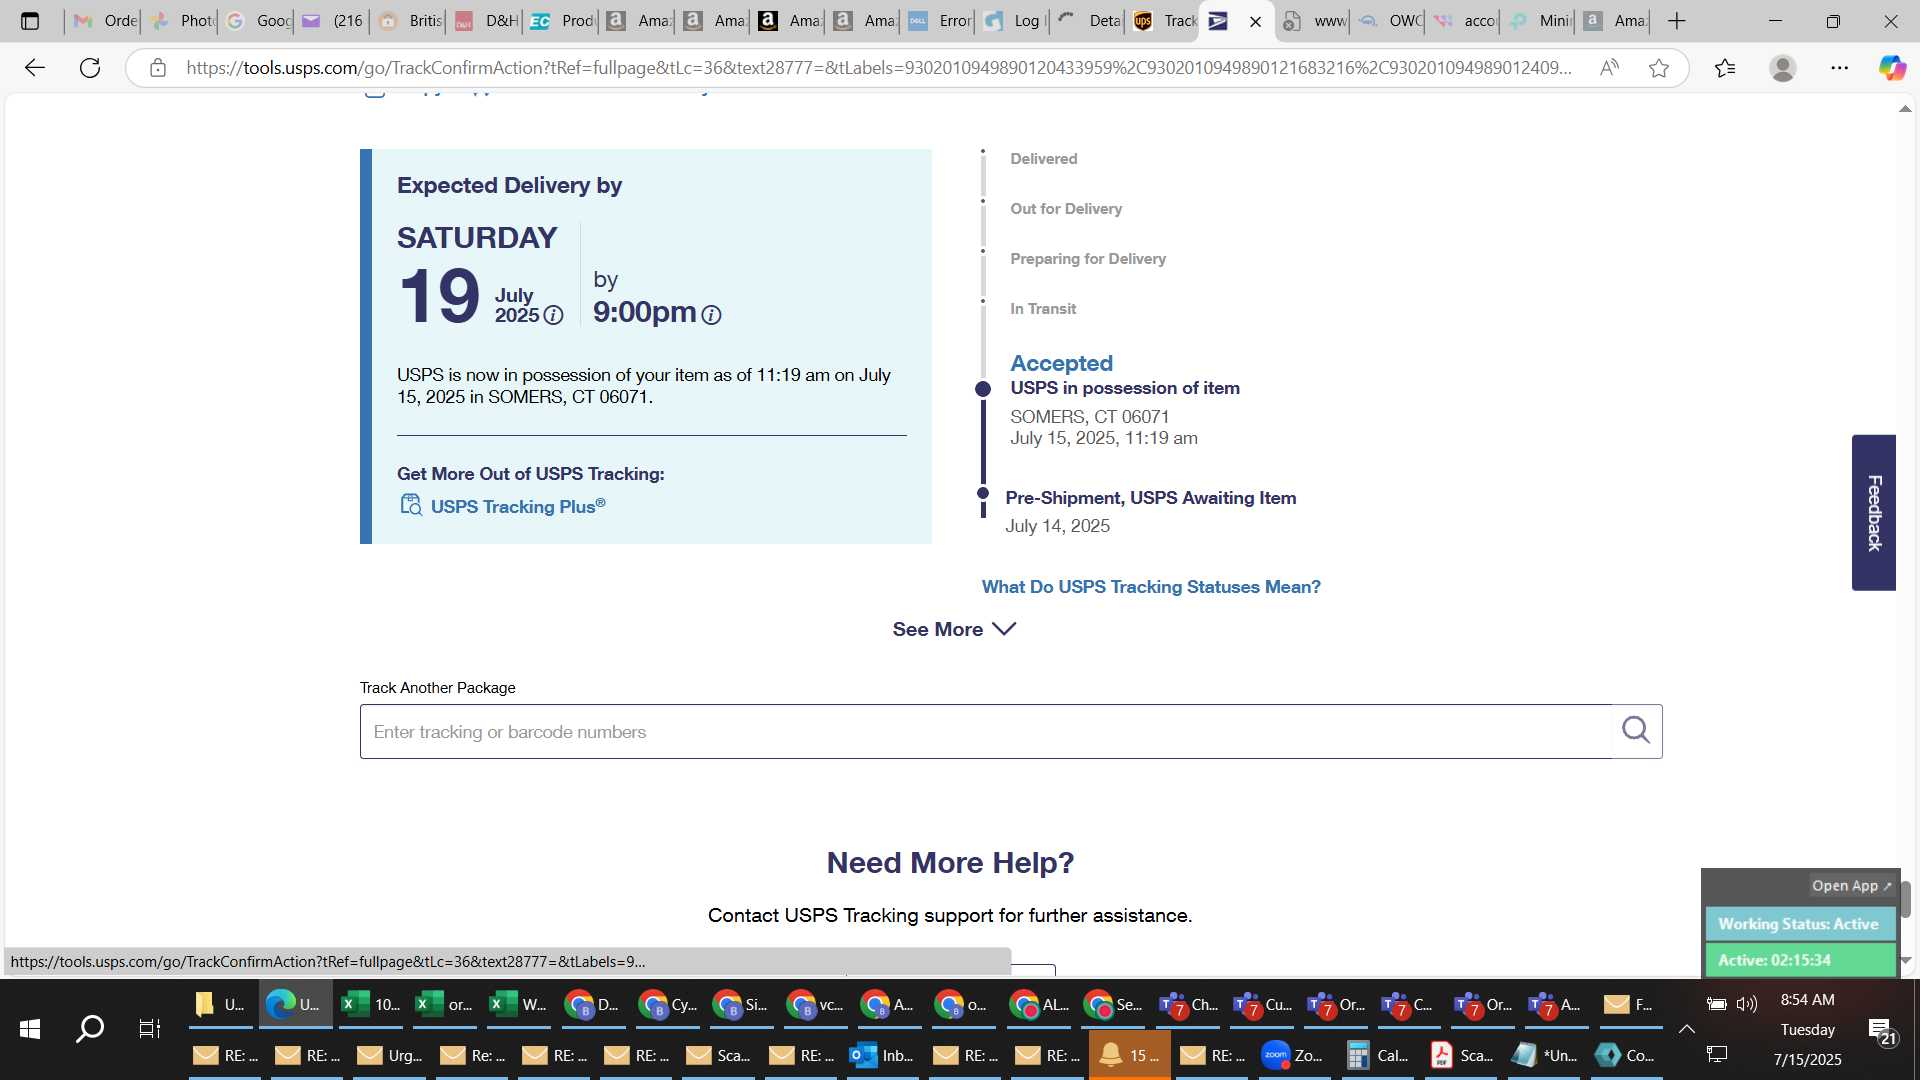The image size is (1920, 1080).
Task: Click the page vertical scrollbar thumb
Action: [1905, 898]
